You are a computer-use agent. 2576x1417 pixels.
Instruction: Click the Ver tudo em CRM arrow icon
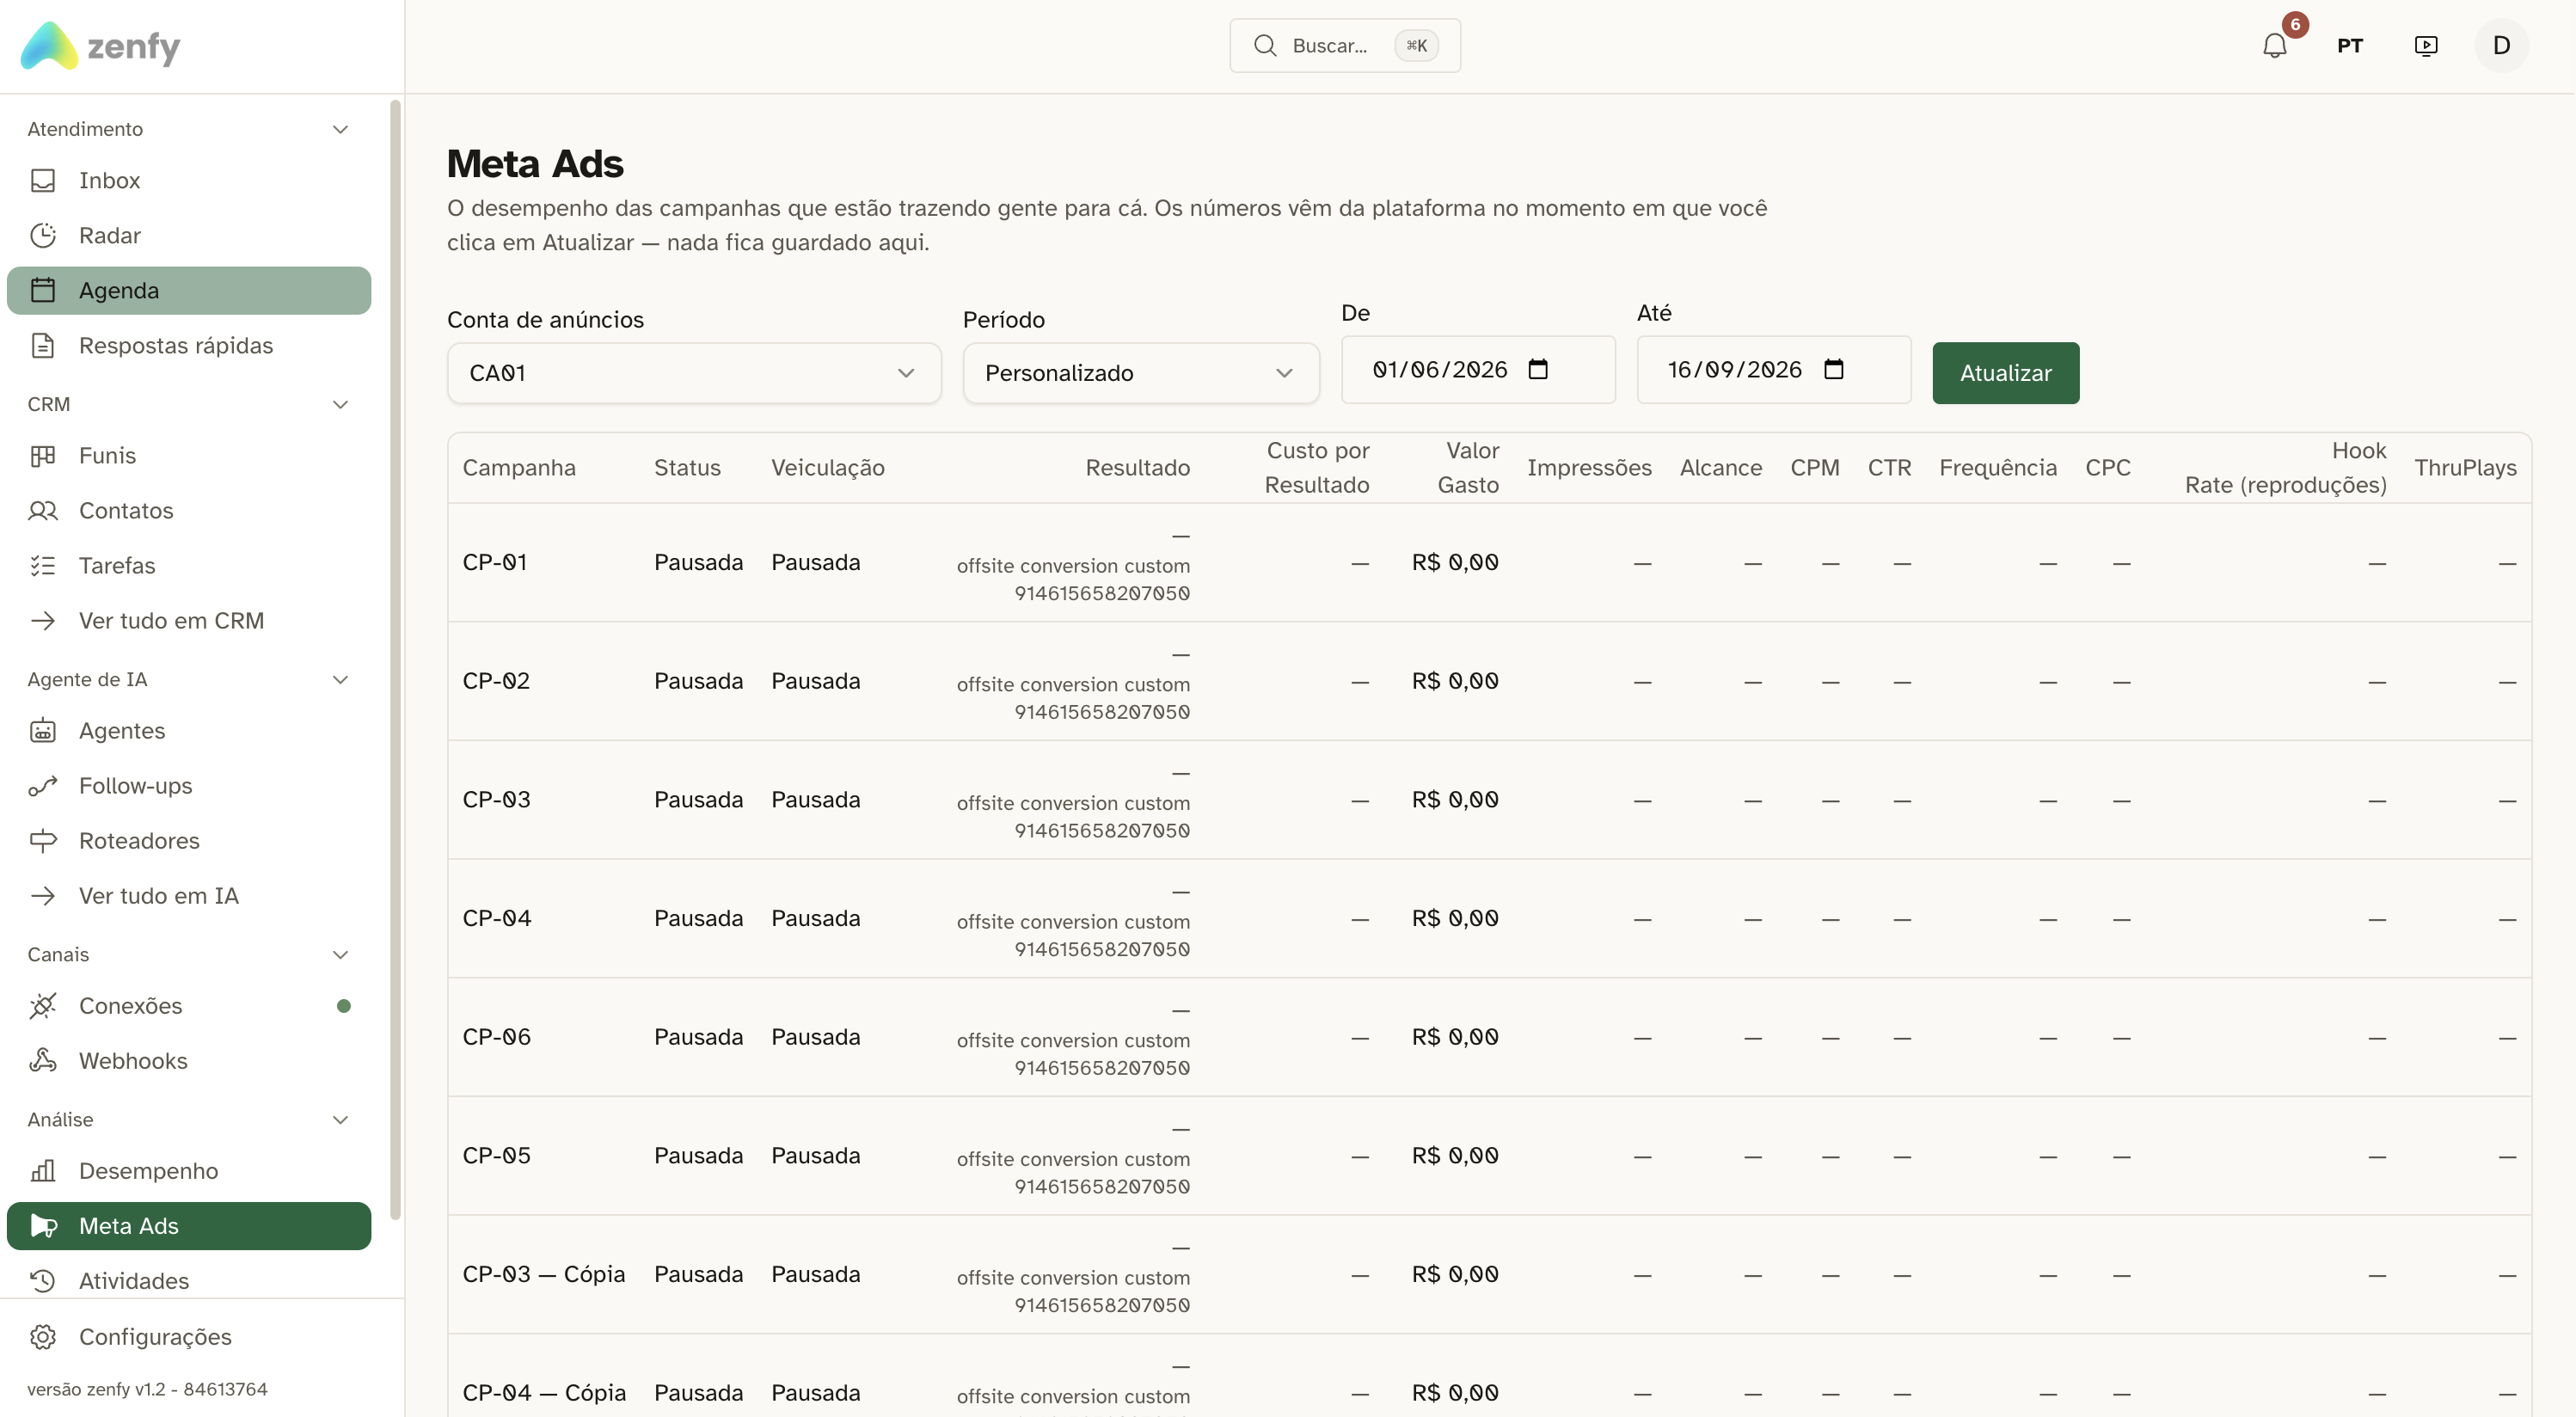(x=43, y=621)
